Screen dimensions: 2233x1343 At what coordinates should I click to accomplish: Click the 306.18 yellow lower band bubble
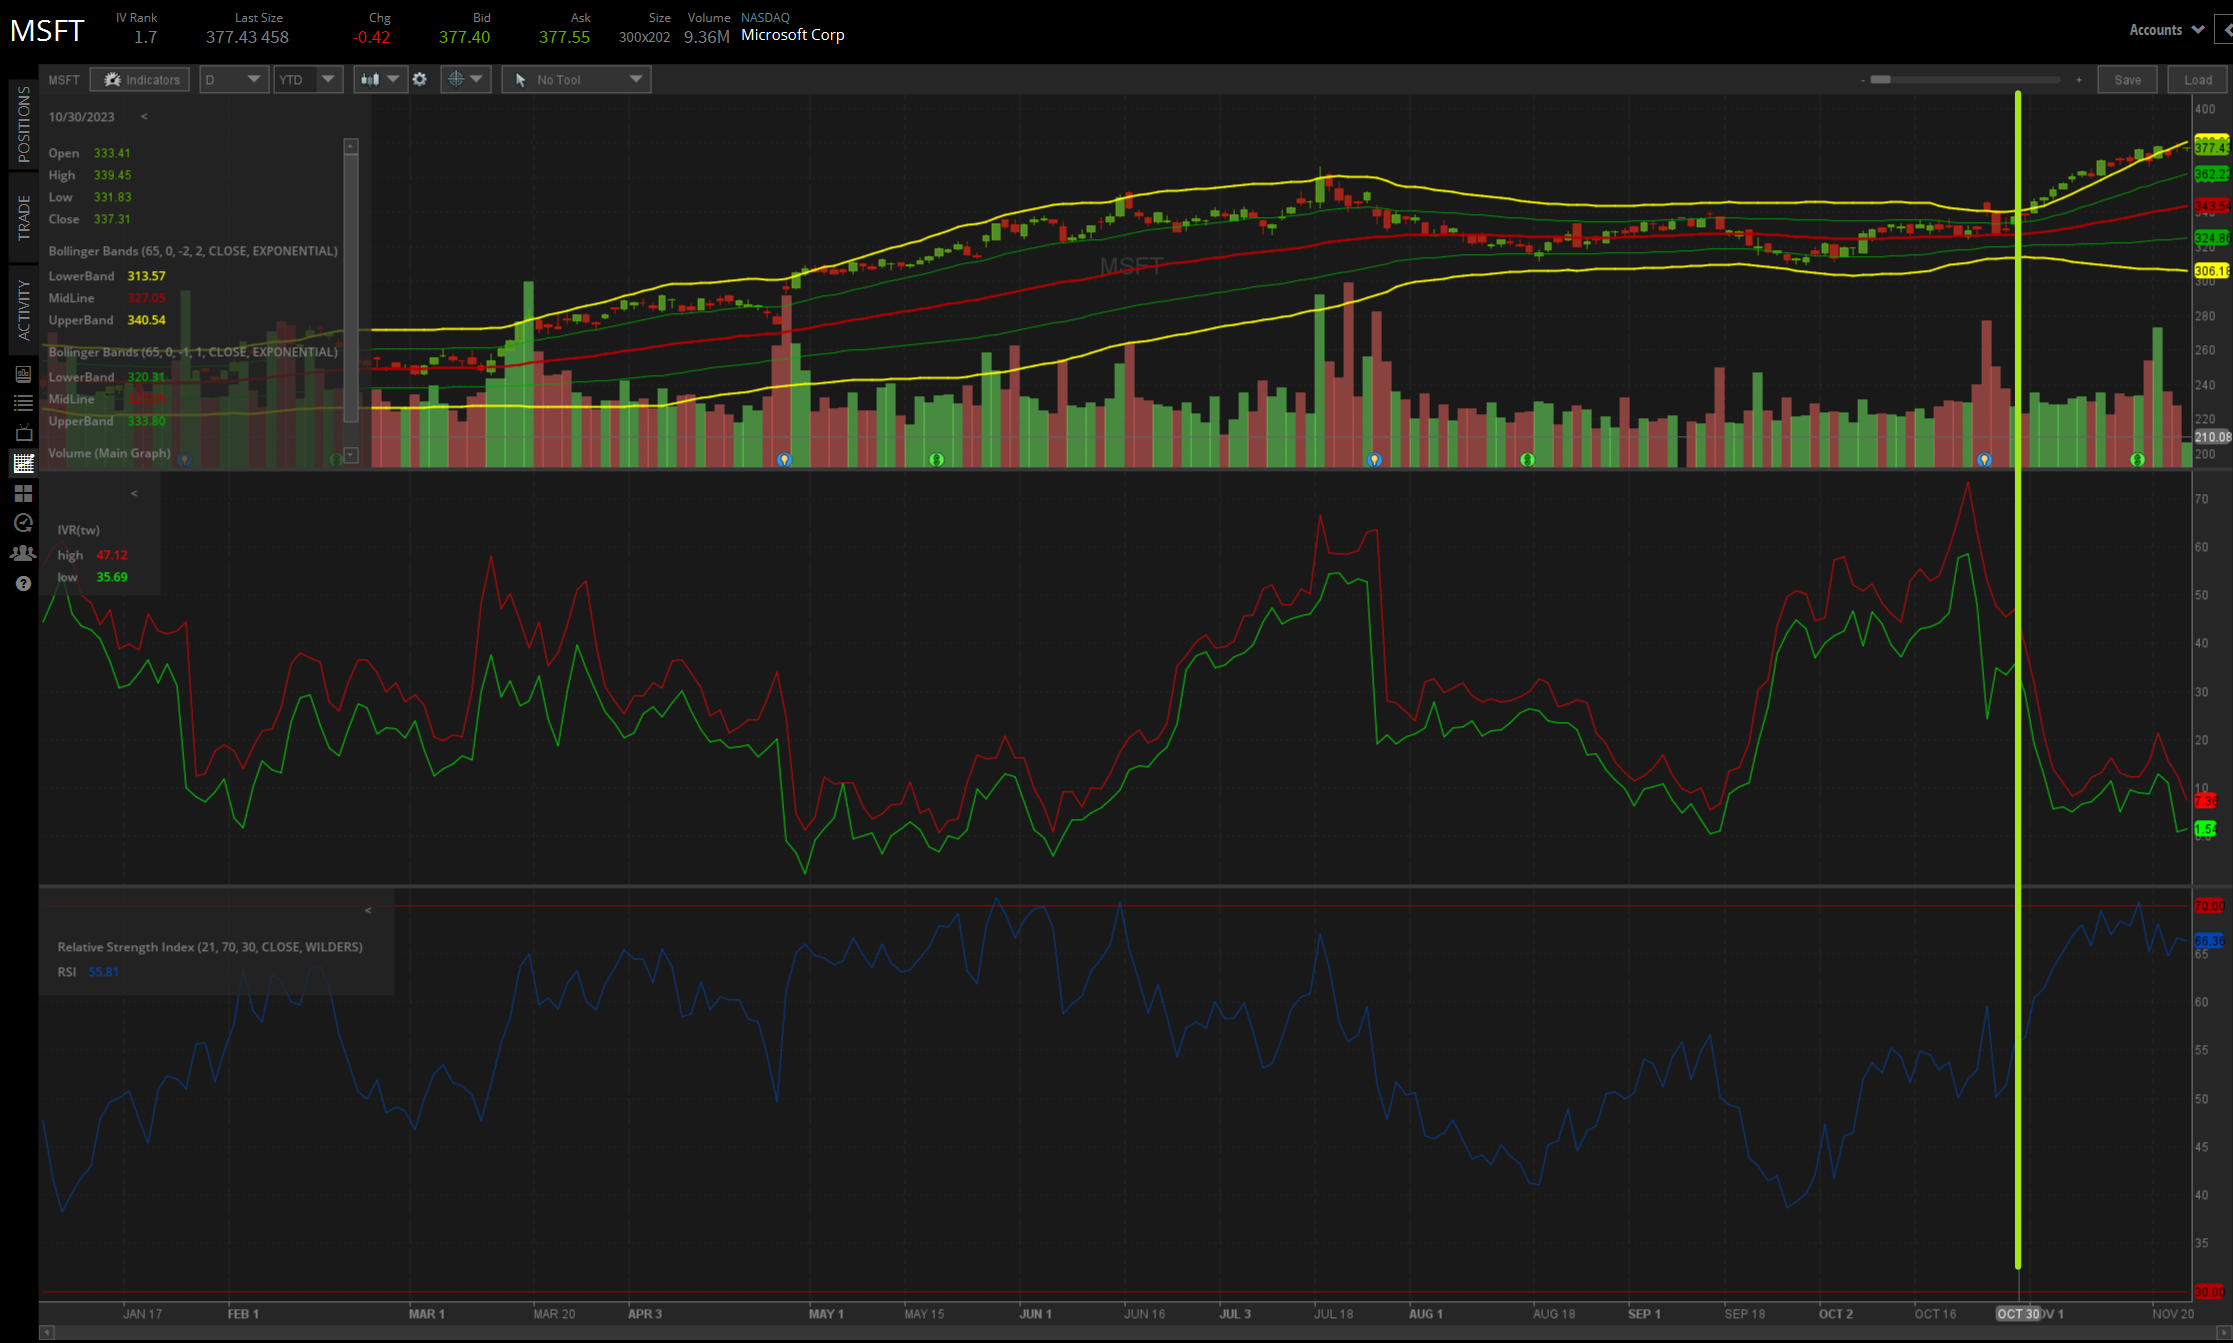(x=2212, y=271)
